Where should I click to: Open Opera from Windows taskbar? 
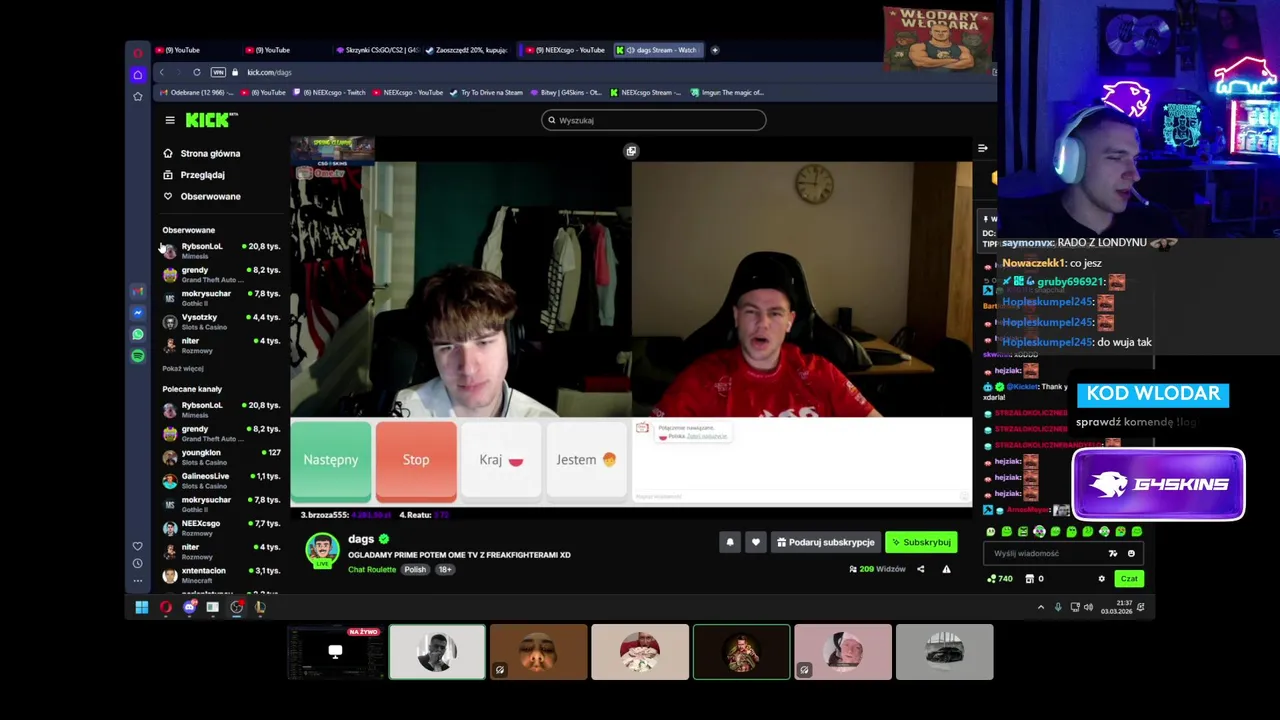[166, 607]
